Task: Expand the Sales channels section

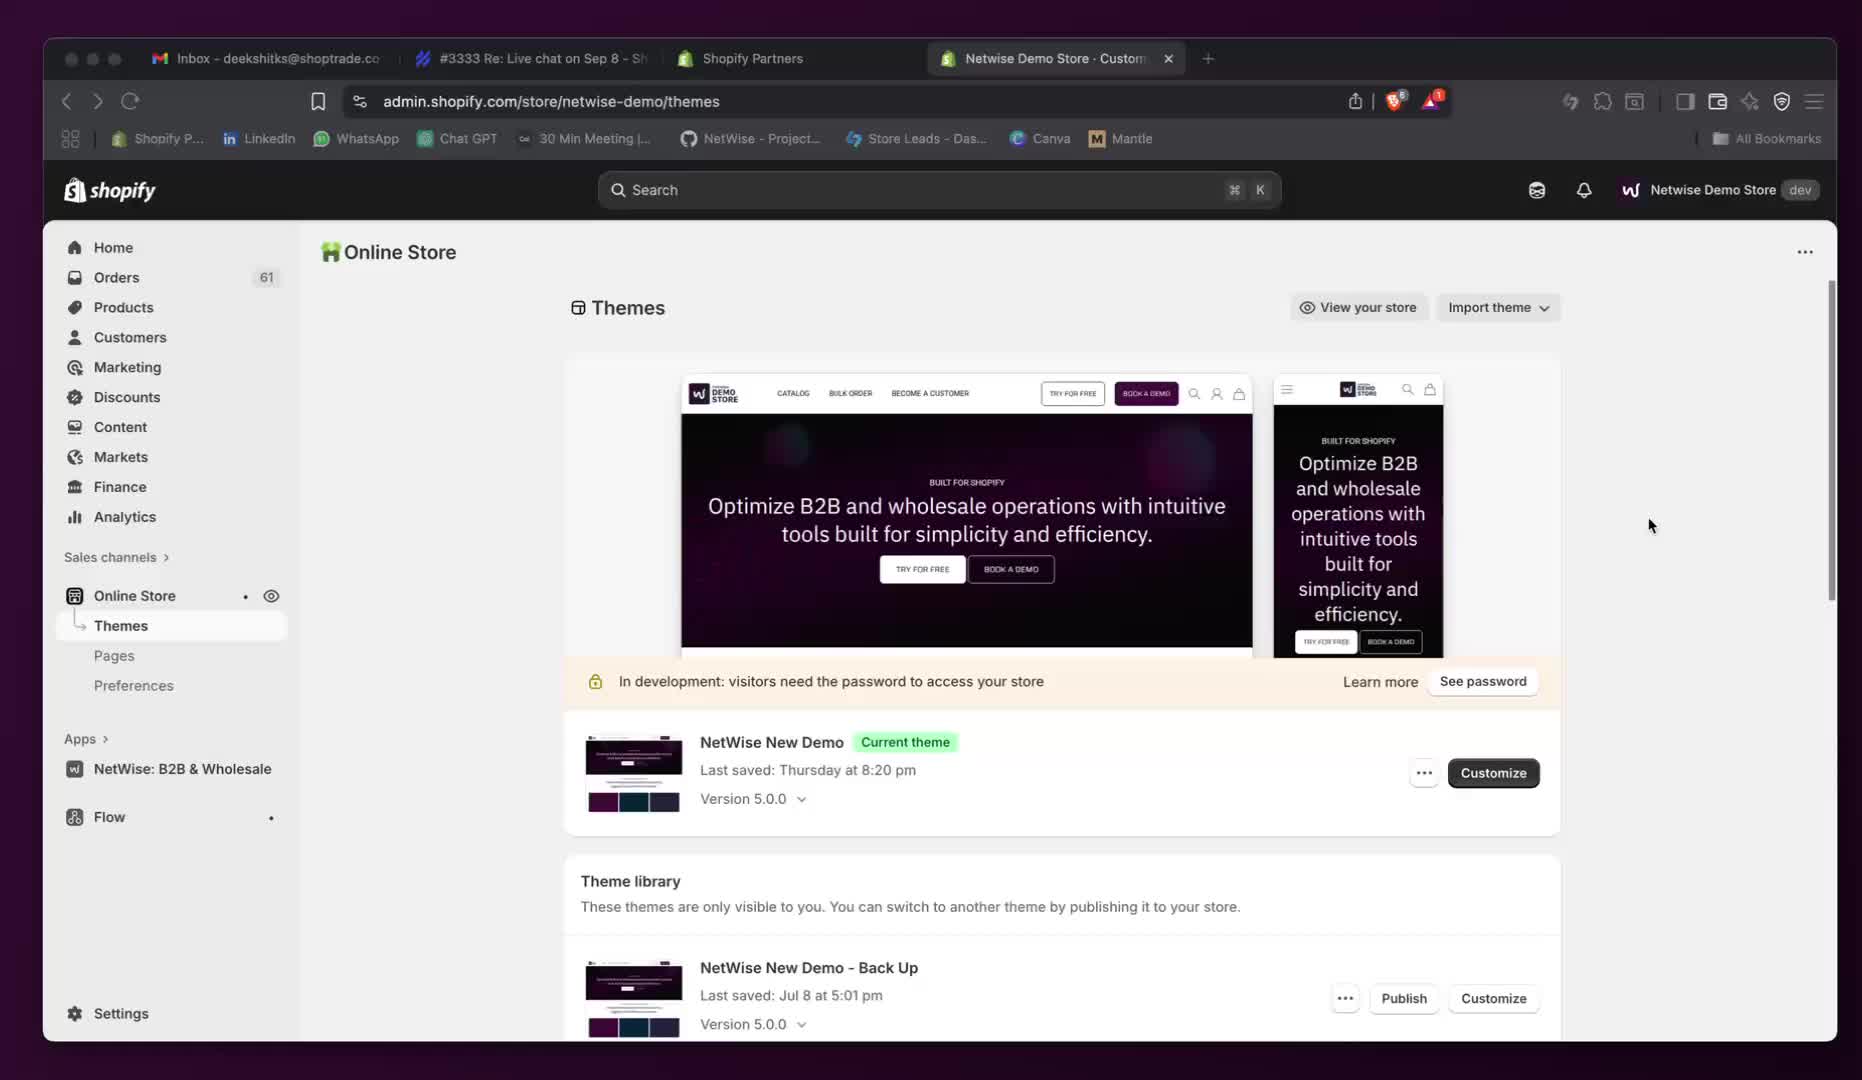Action: click(x=117, y=557)
